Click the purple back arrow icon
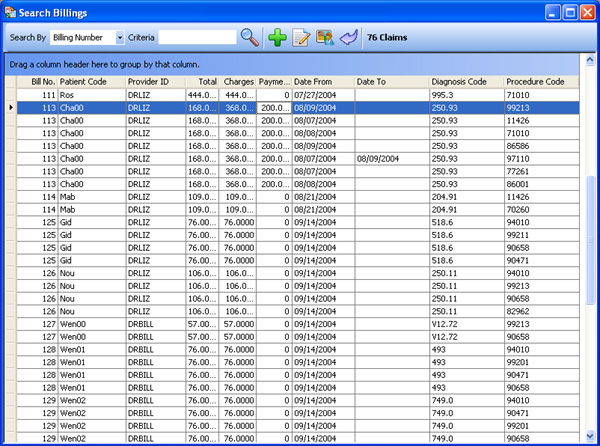Image resolution: width=600 pixels, height=446 pixels. pyautogui.click(x=348, y=37)
